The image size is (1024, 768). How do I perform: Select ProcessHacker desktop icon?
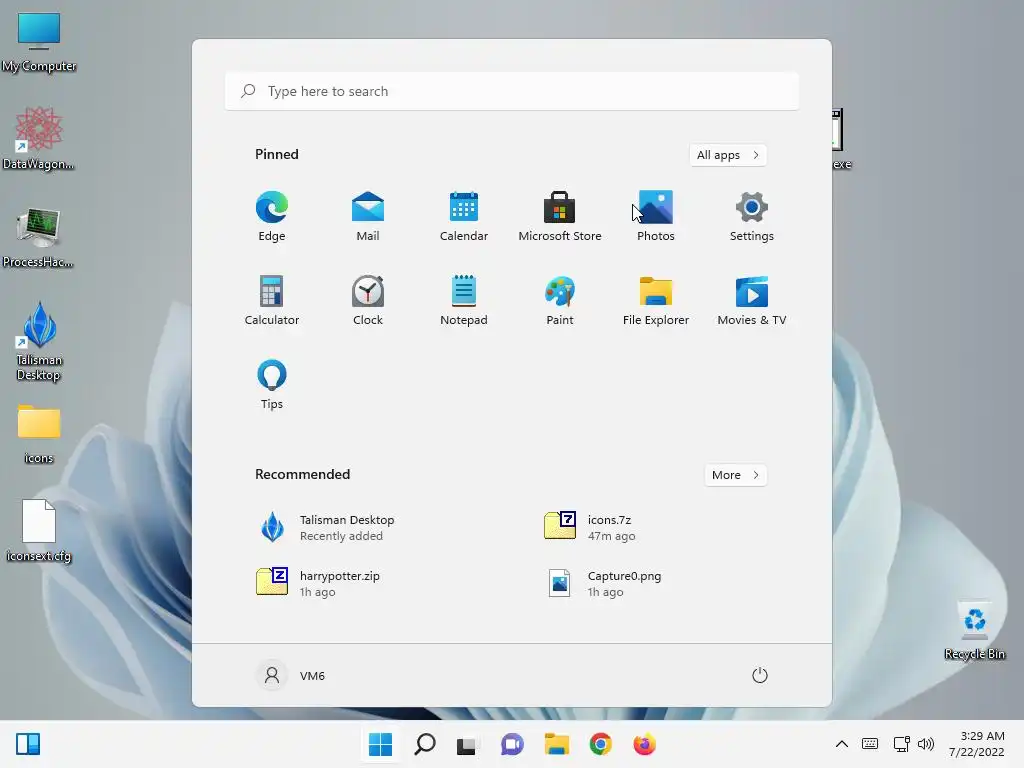(x=39, y=238)
